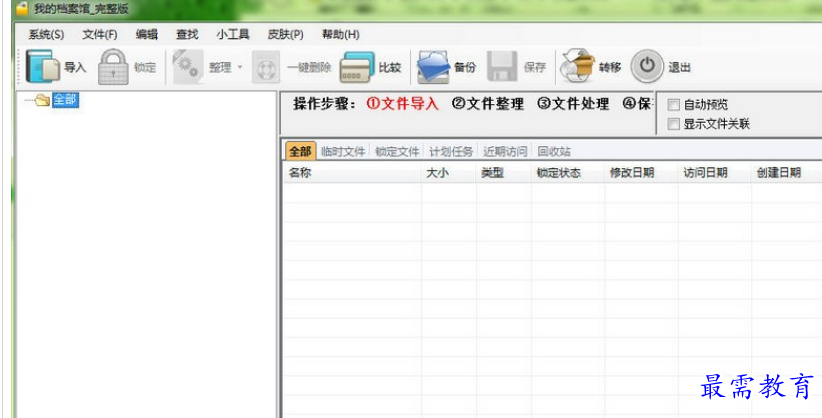Click the 比较 toolbar label
Screen dimensions: 822x418
click(x=390, y=67)
